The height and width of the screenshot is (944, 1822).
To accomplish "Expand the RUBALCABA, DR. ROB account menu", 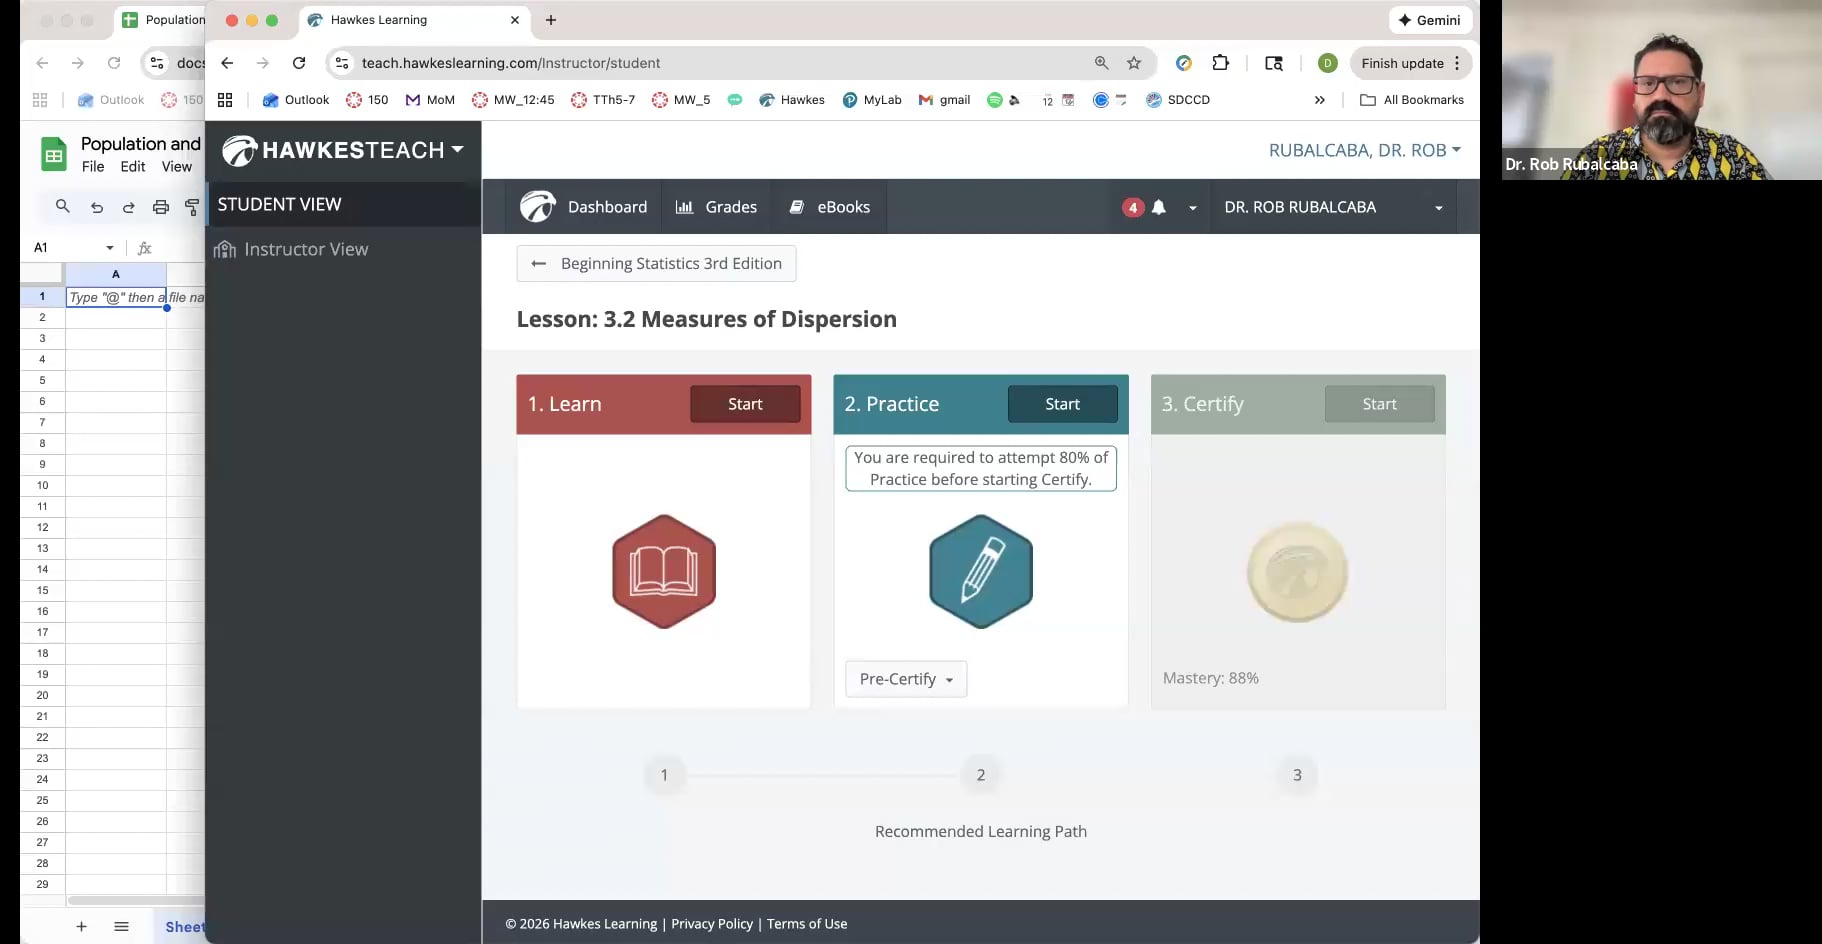I will pyautogui.click(x=1364, y=150).
